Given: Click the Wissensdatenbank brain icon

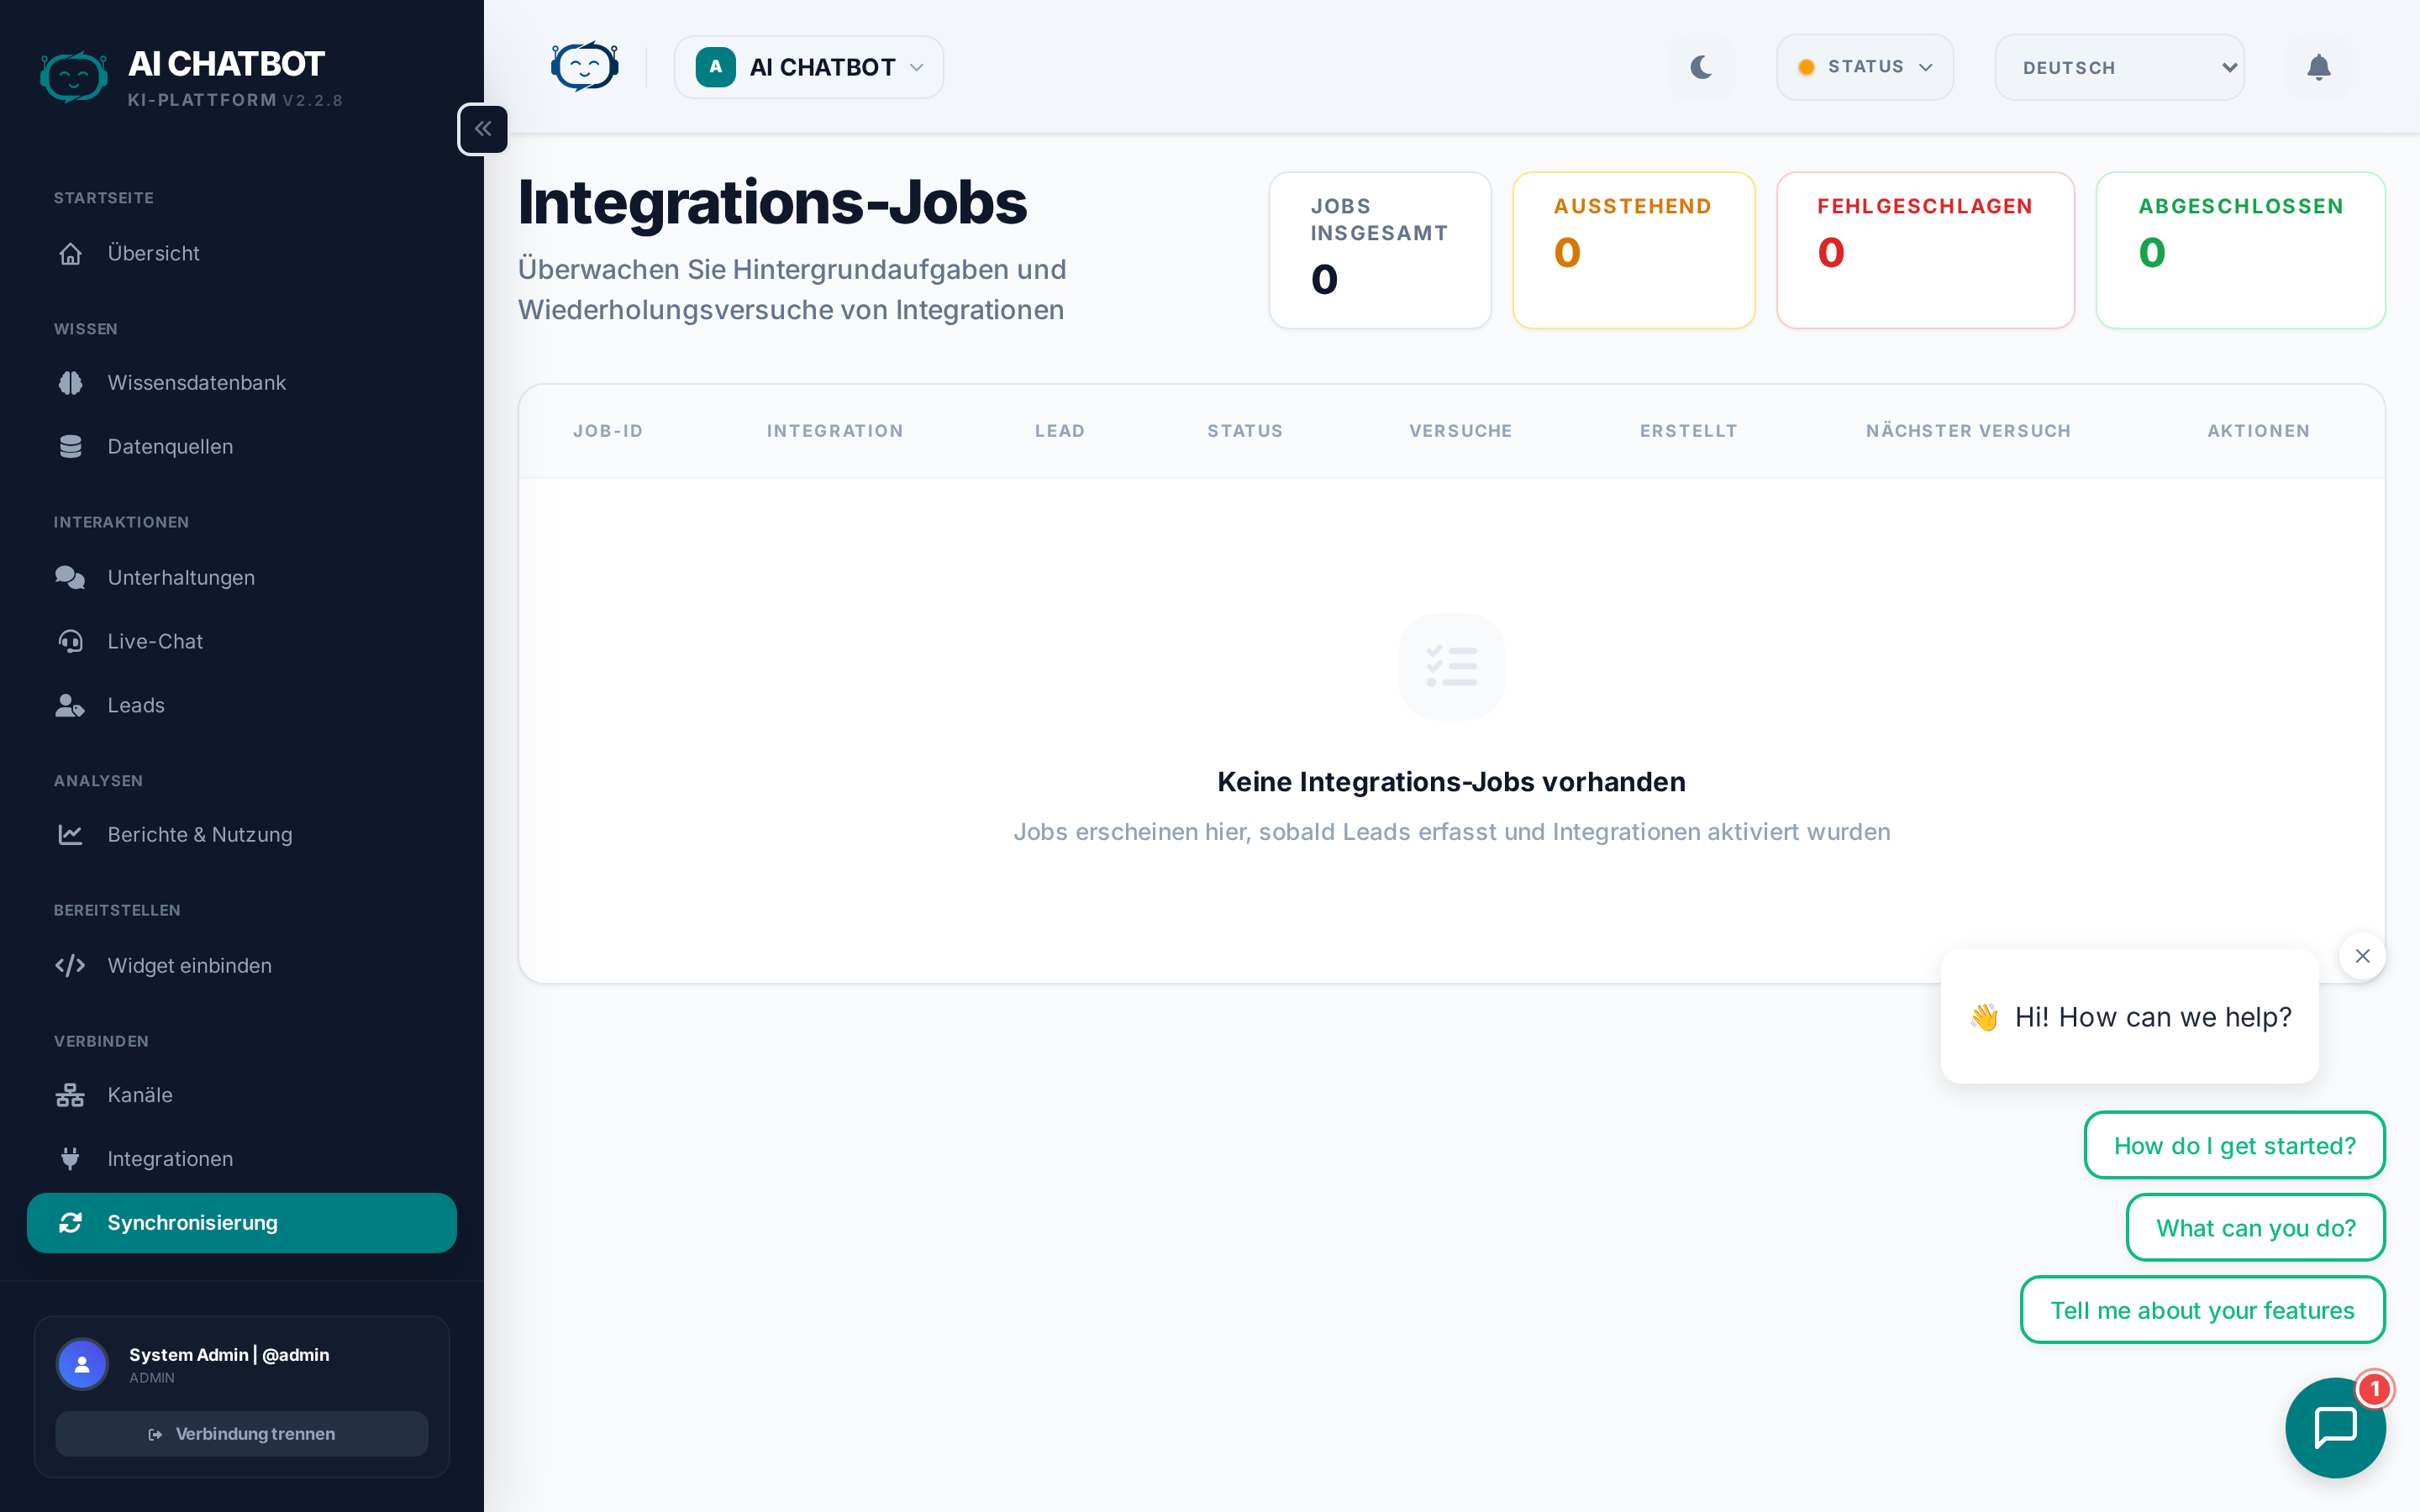Looking at the screenshot, I should point(70,383).
